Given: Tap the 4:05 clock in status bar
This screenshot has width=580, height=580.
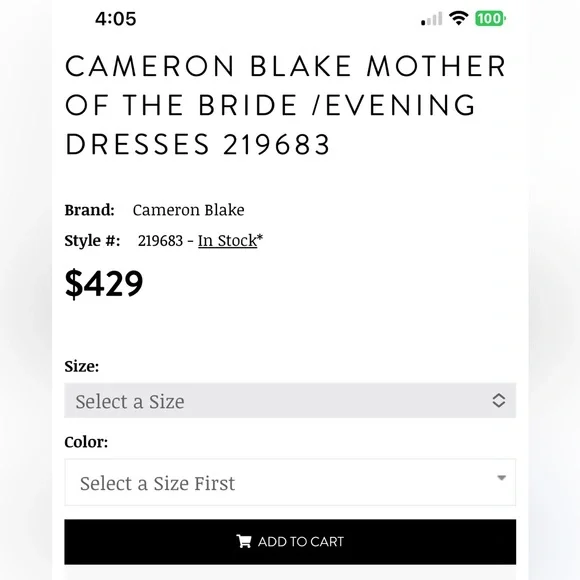Looking at the screenshot, I should pos(115,19).
